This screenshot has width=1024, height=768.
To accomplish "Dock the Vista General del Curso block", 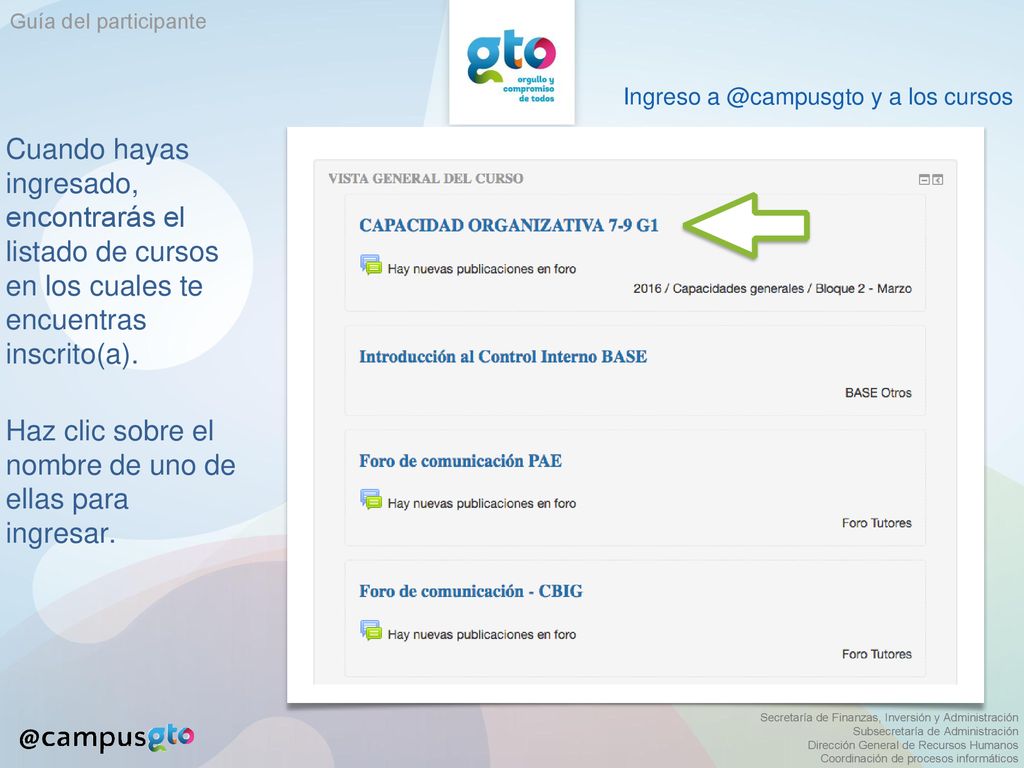I will pyautogui.click(x=938, y=180).
